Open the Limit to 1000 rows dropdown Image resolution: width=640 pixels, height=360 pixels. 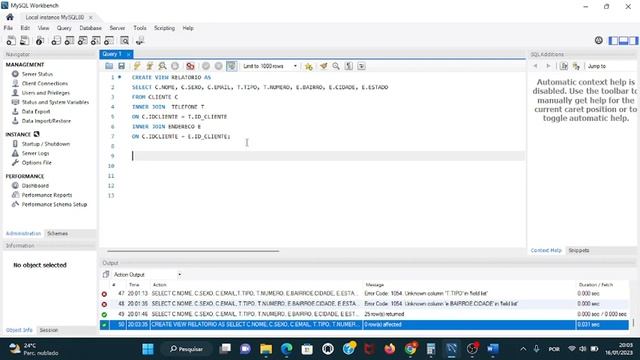(270, 66)
